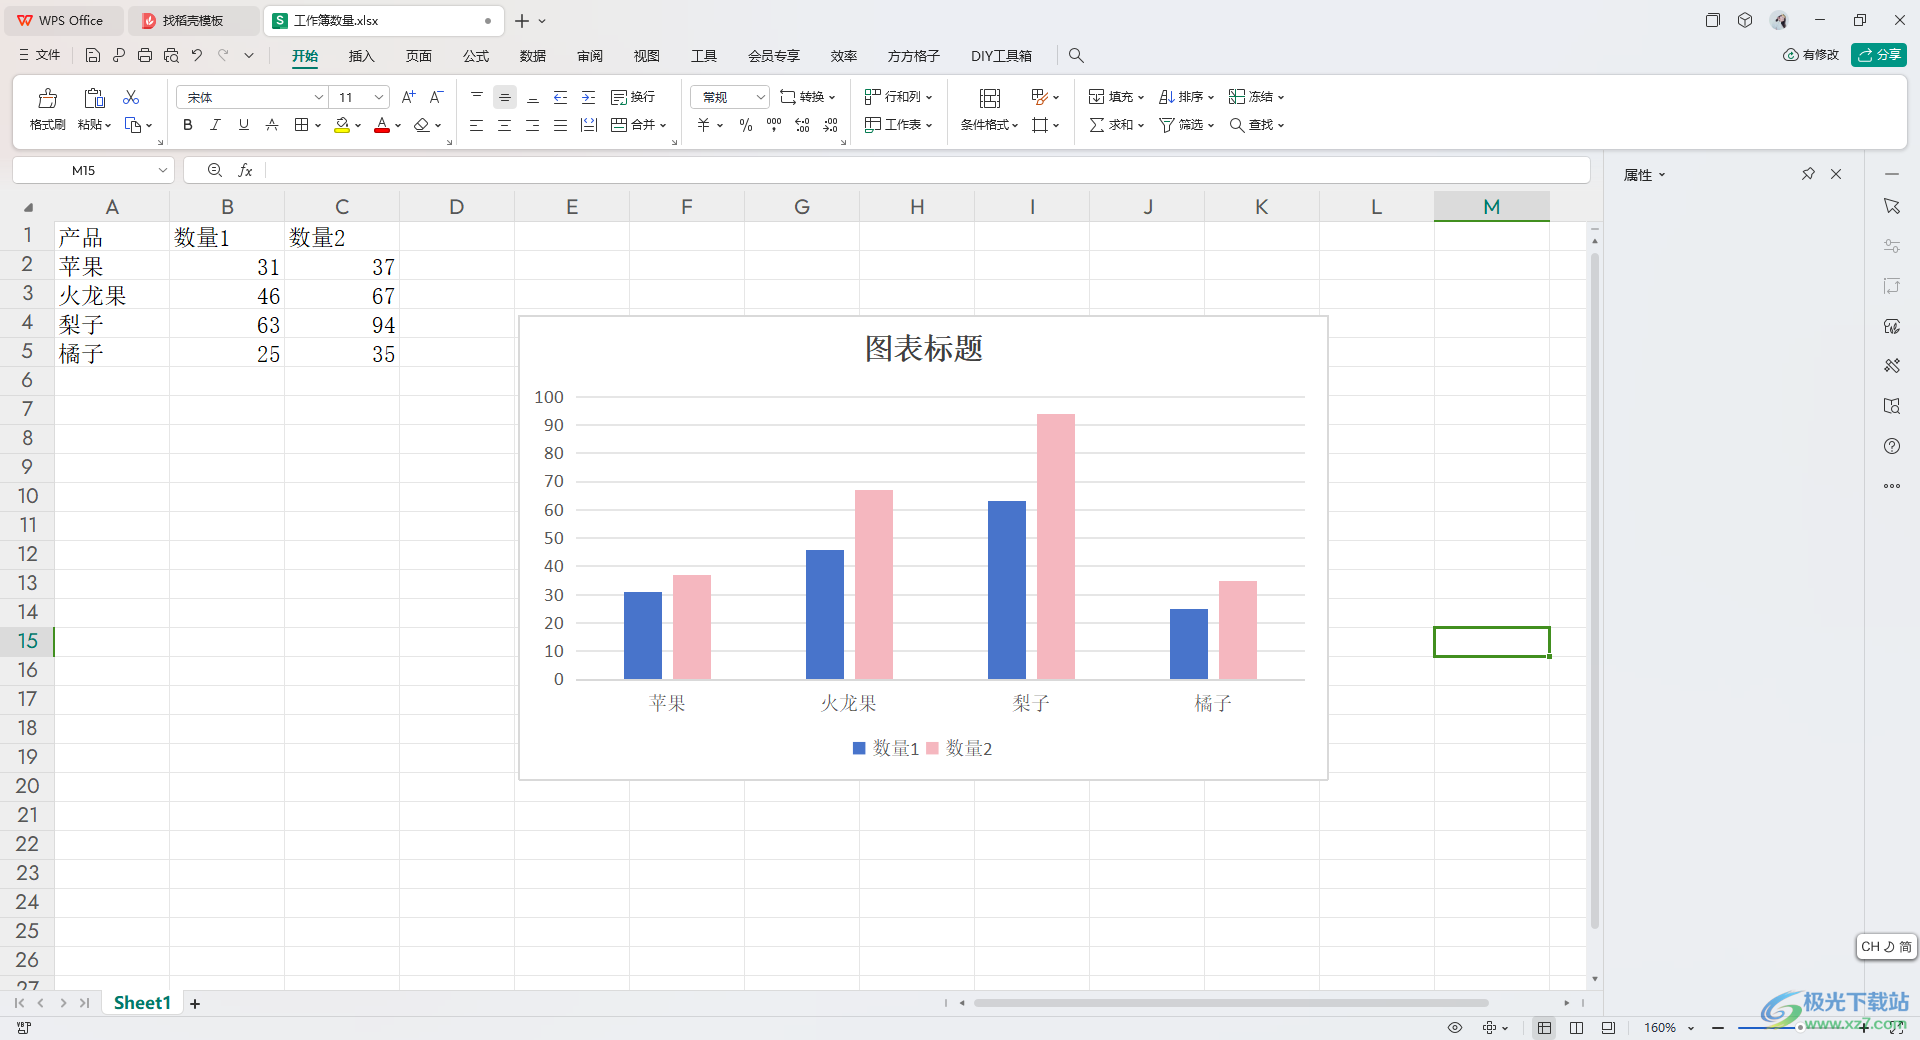
Task: Apply thousands separator number format
Action: pos(774,125)
